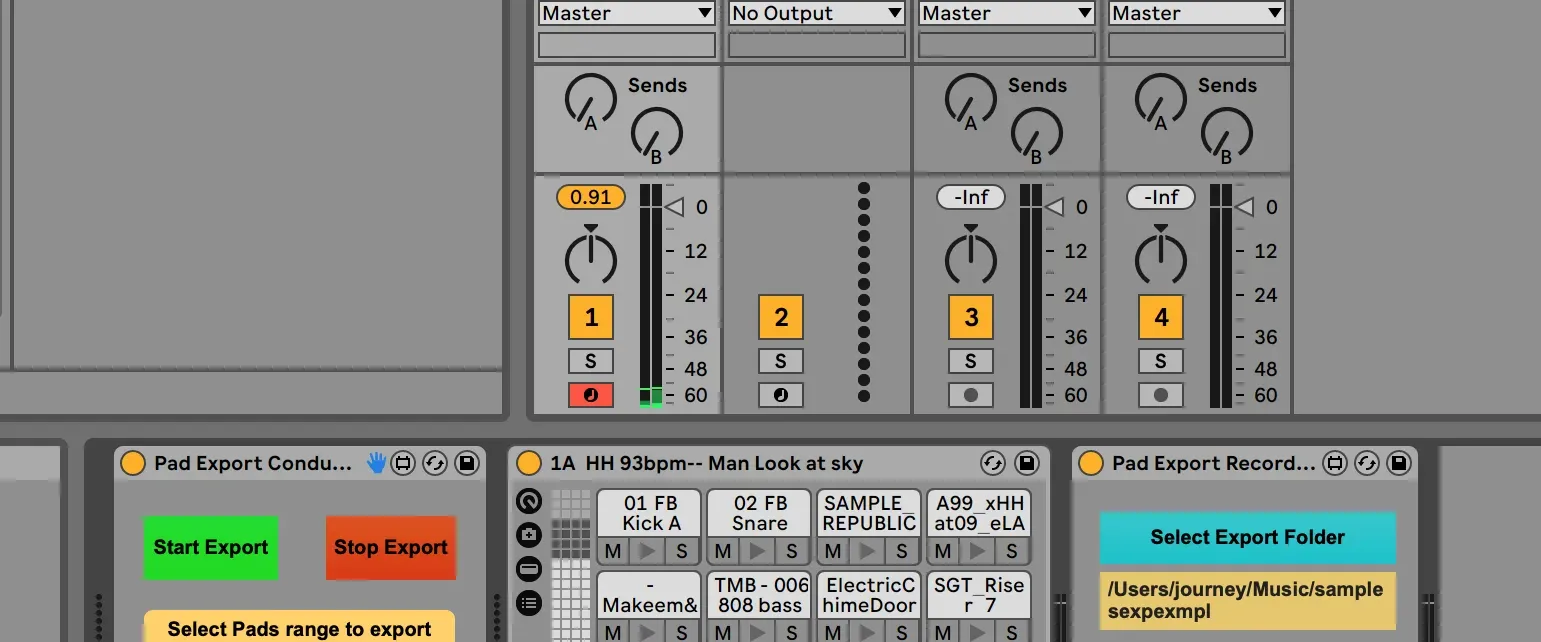The width and height of the screenshot is (1541, 642).
Task: Click Select Pads range to export
Action: tap(299, 627)
